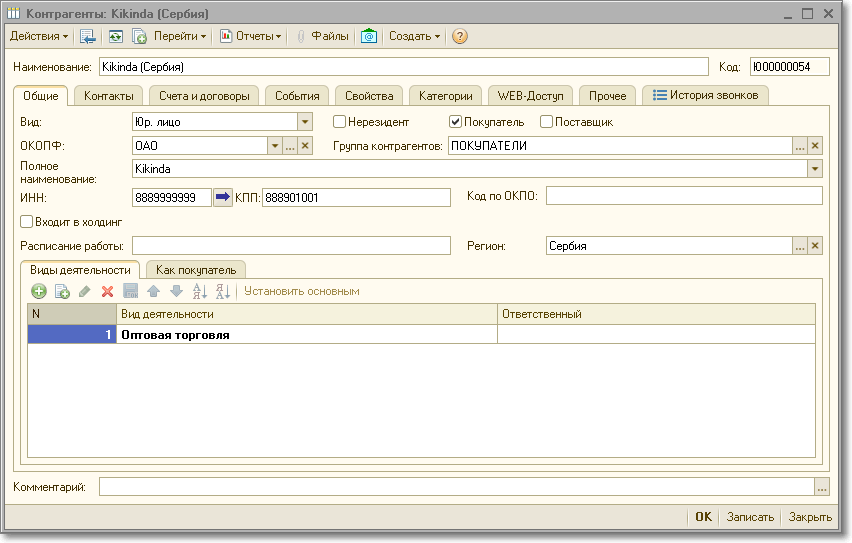Enable the Нерезидент checkbox
852x543 pixels.
(x=340, y=122)
